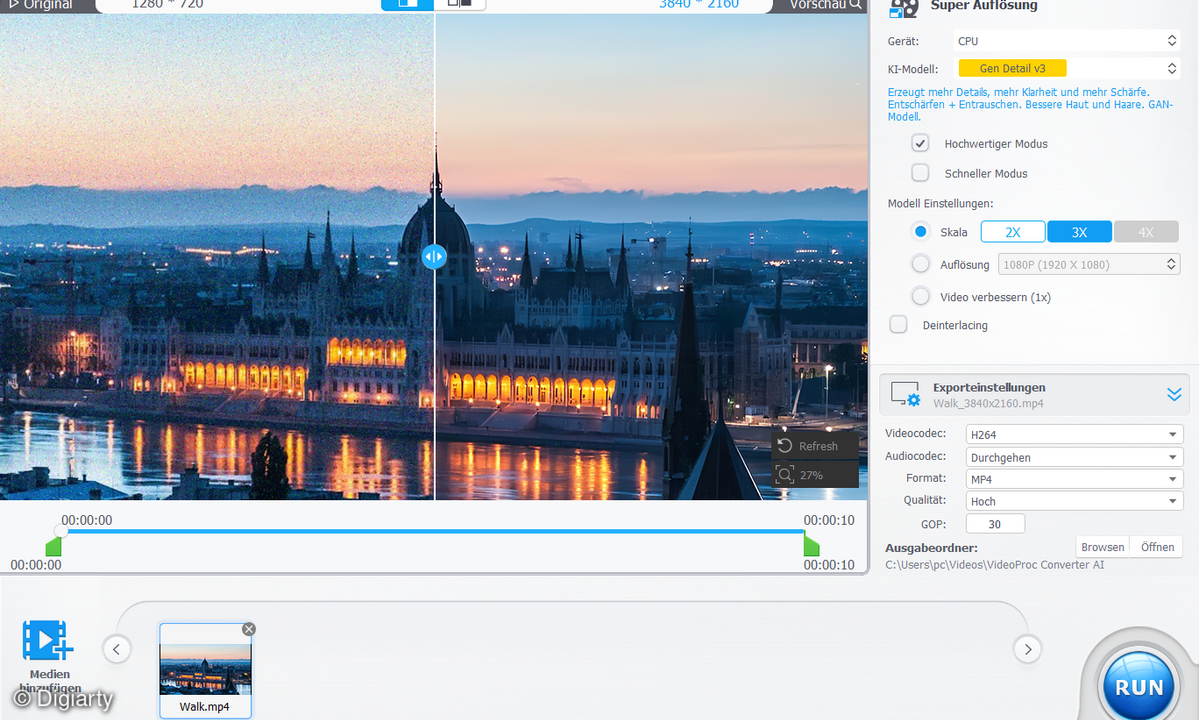Click the 27% zoom level icon
Viewport: 1199px width, 720px height.
click(786, 475)
